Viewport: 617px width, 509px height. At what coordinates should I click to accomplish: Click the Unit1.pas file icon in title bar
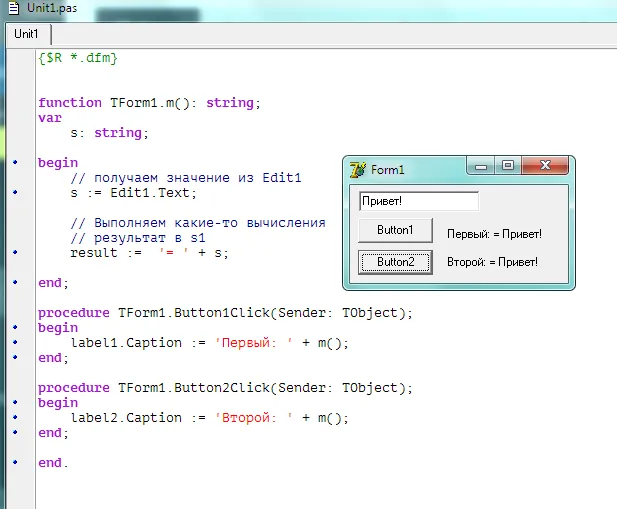[14, 8]
